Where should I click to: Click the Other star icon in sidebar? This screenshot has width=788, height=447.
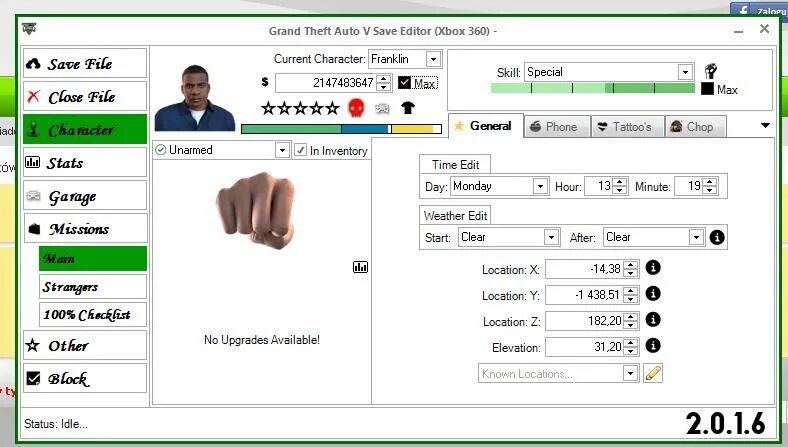click(x=33, y=345)
